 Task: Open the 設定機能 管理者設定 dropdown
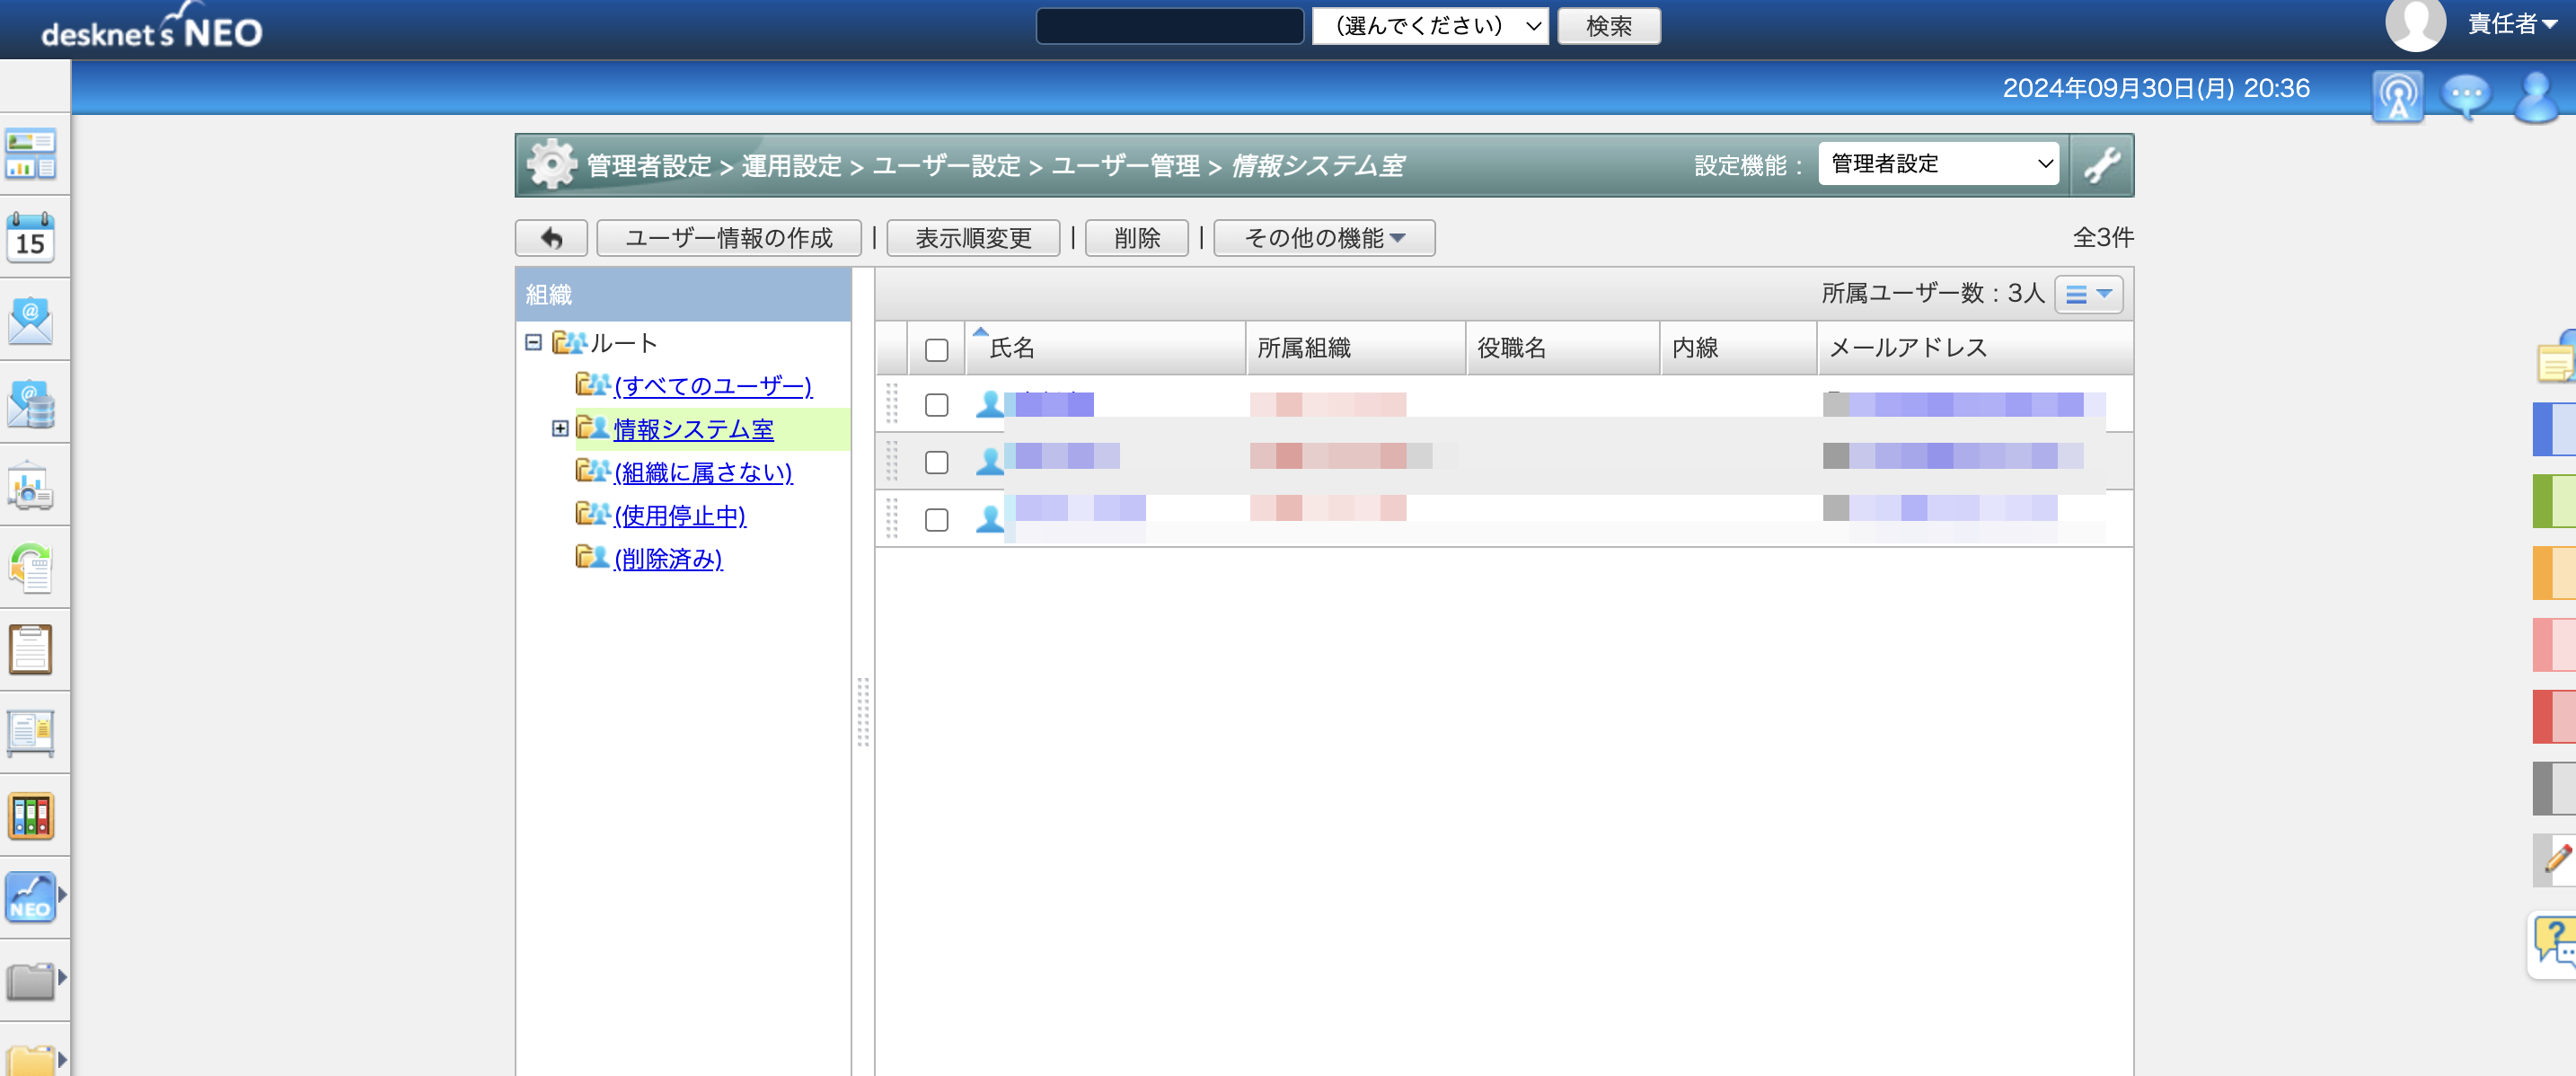(x=1939, y=164)
